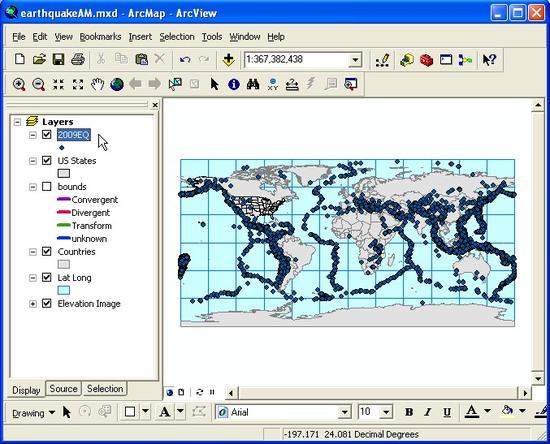Click the Lat Long symbol swatch
Image resolution: width=550 pixels, height=444 pixels.
(63, 290)
